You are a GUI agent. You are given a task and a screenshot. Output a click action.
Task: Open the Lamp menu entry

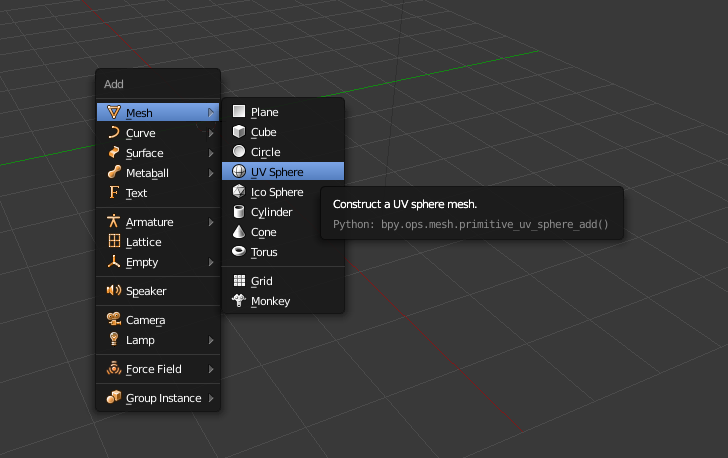coord(158,340)
